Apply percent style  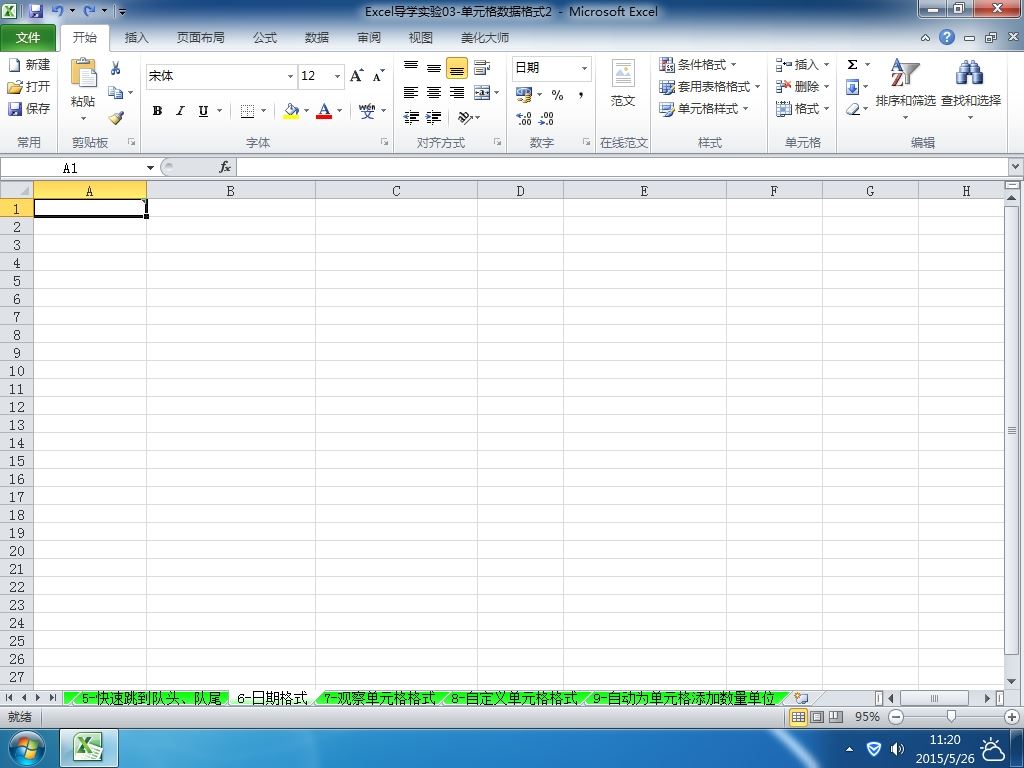click(x=557, y=95)
